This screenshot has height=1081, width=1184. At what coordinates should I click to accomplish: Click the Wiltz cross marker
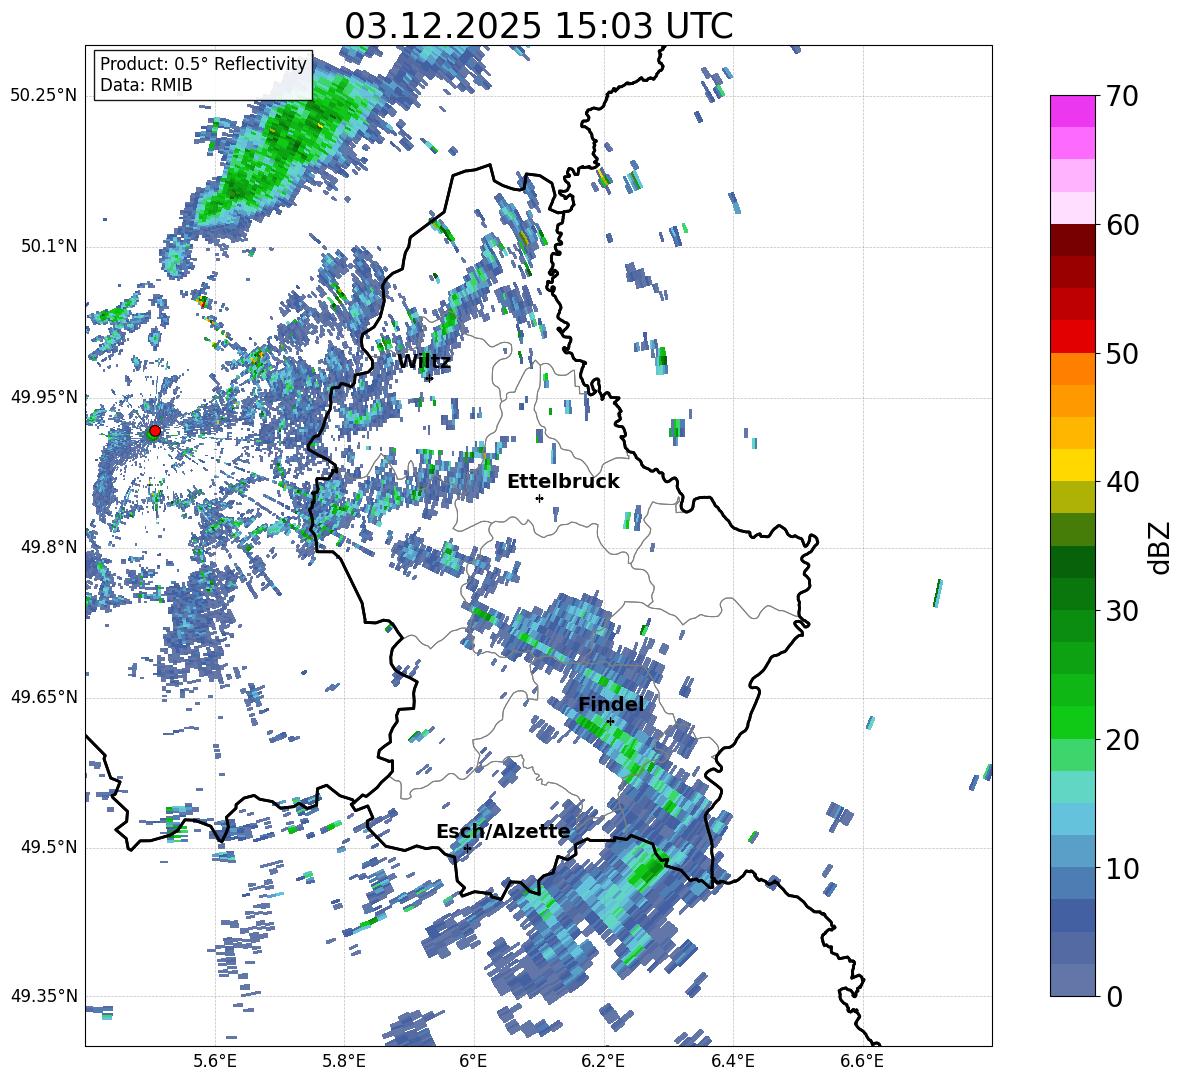tap(429, 378)
